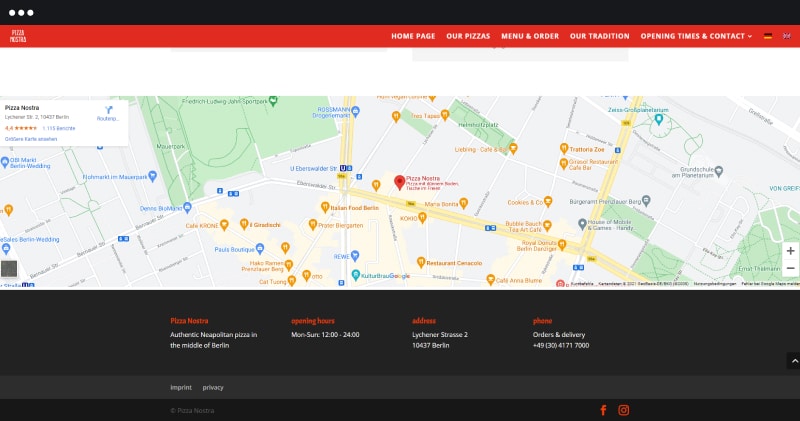Select the Pauls Boutique shop marker
The height and width of the screenshot is (421, 800).
[260, 249]
